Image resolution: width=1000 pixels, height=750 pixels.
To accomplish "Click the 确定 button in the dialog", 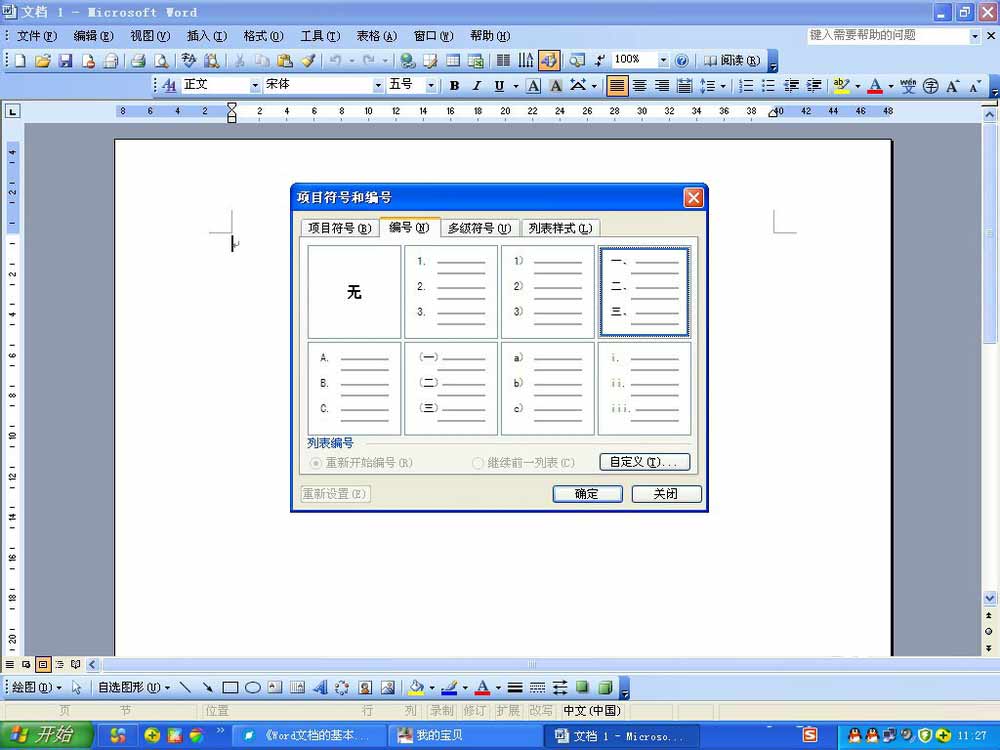I will point(587,494).
